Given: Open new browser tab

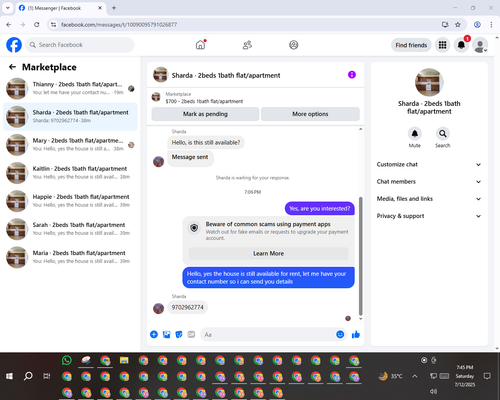Looking at the screenshot, I should point(114,8).
